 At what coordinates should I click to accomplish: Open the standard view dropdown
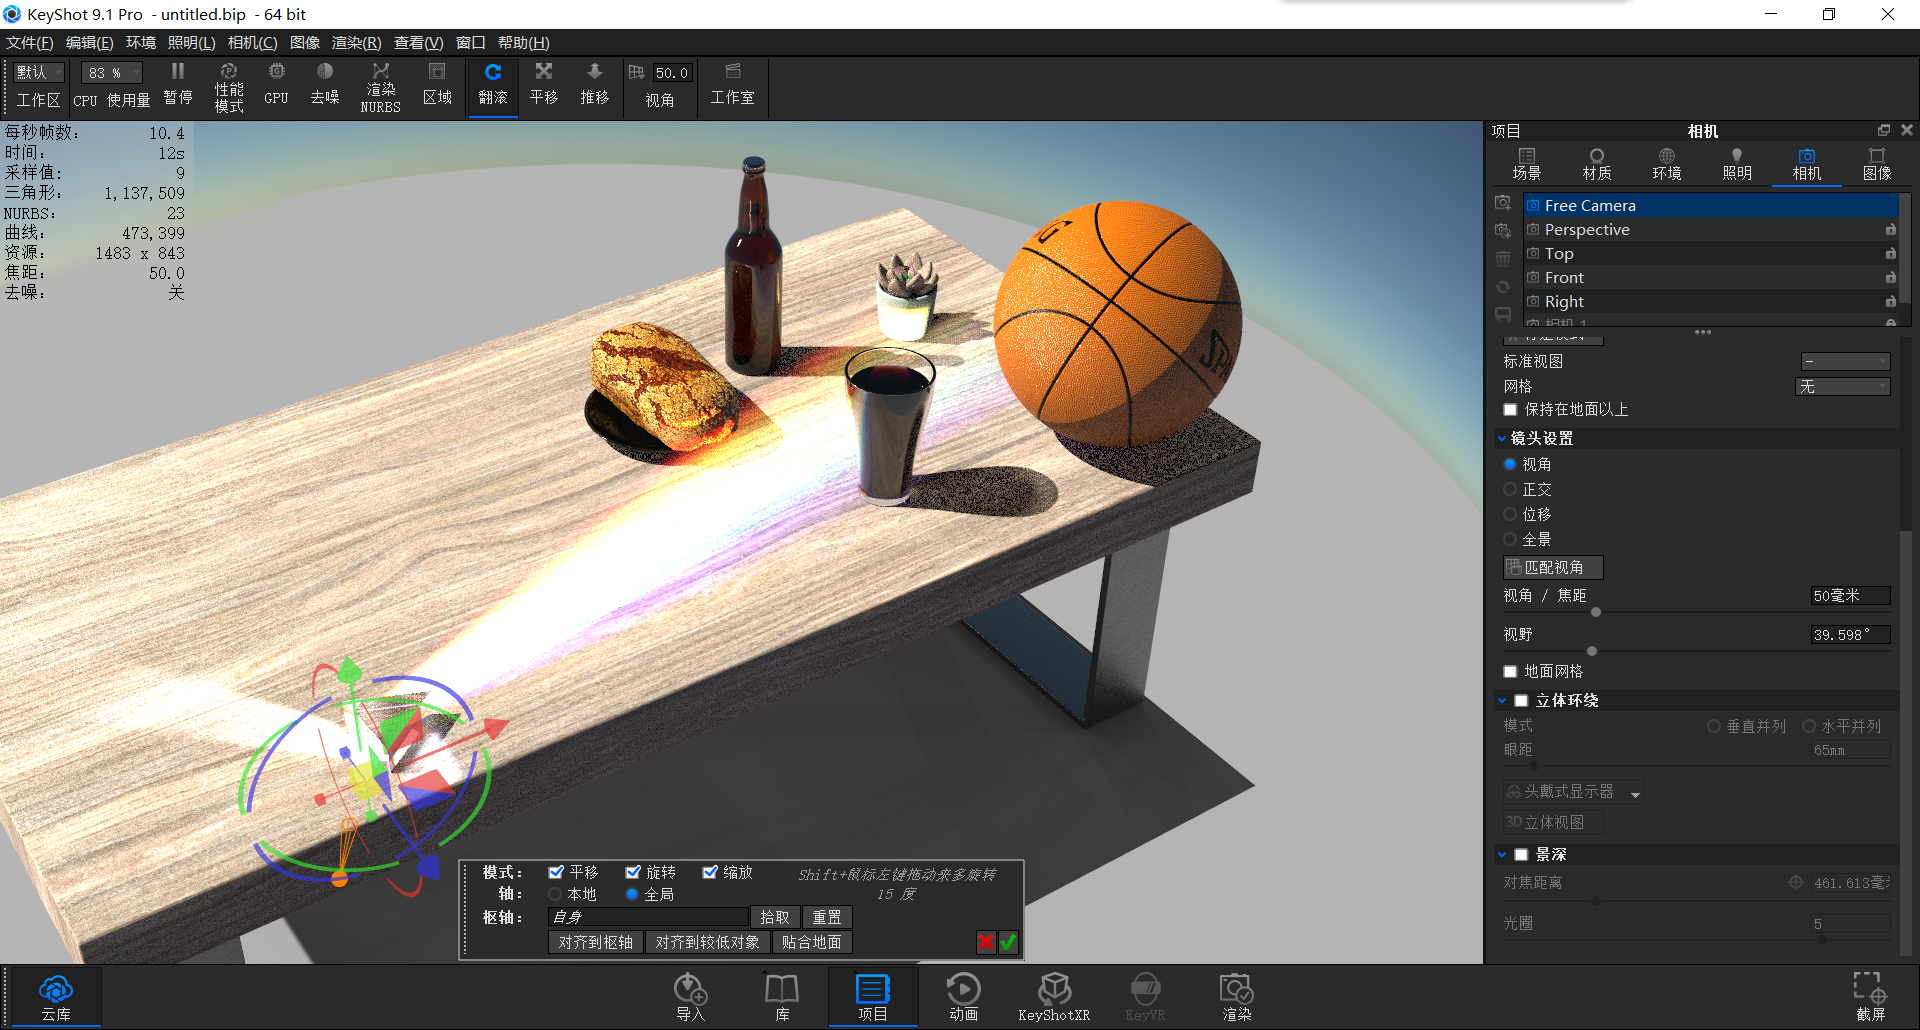point(1845,361)
